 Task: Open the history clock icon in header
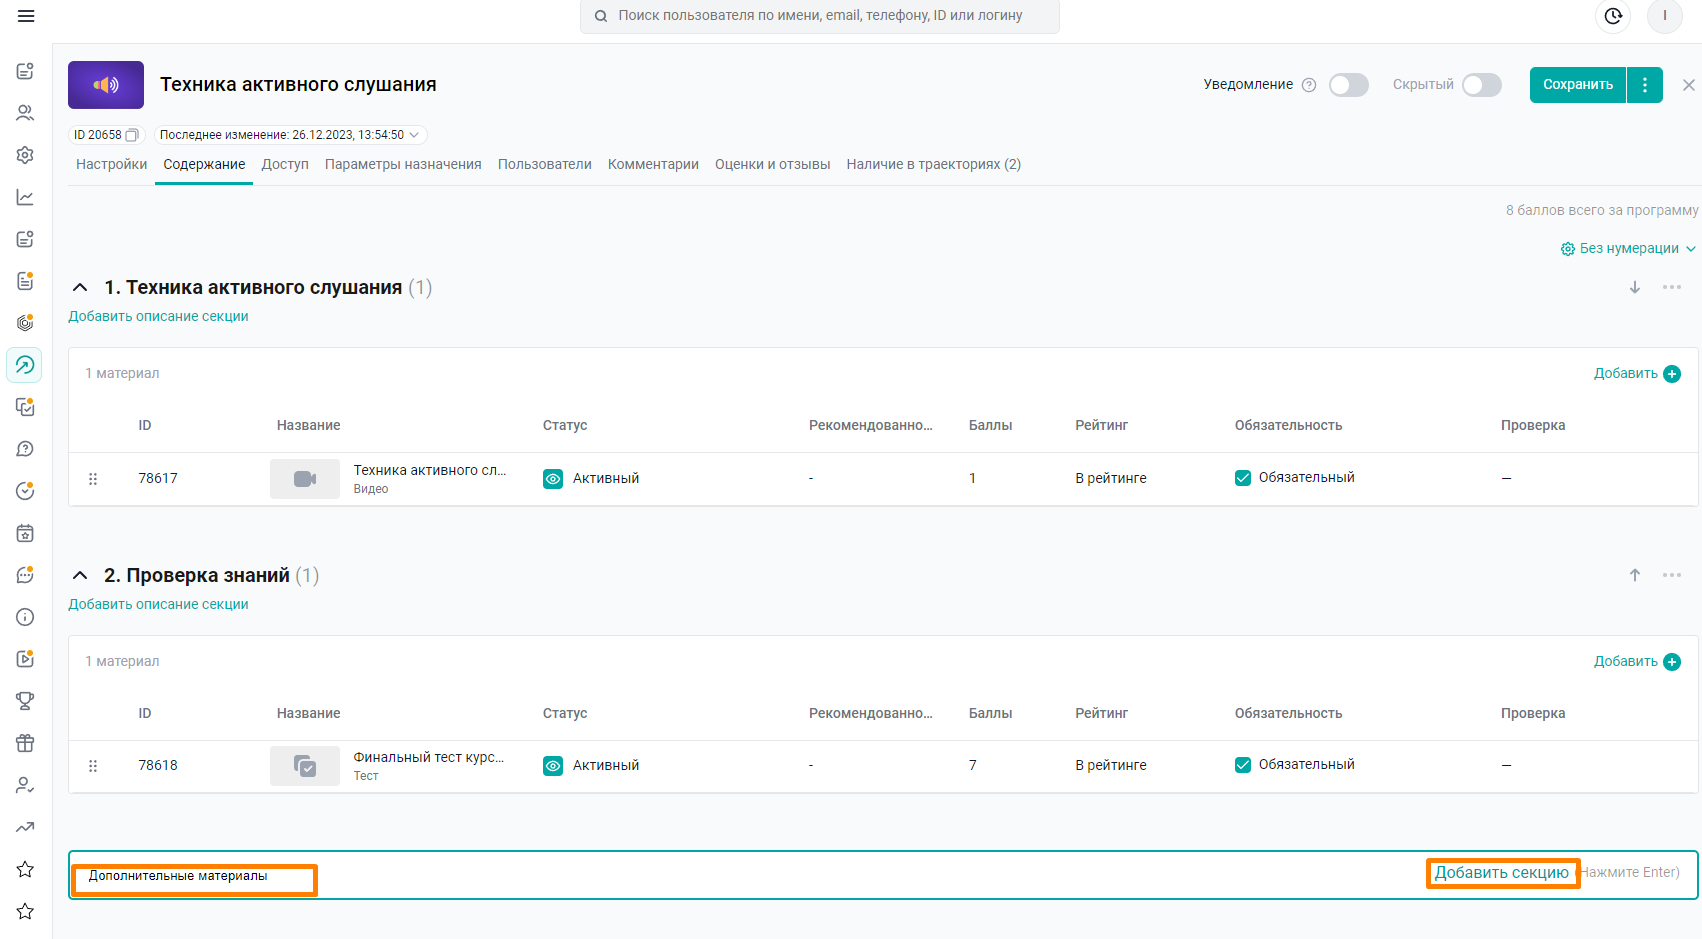1613,16
